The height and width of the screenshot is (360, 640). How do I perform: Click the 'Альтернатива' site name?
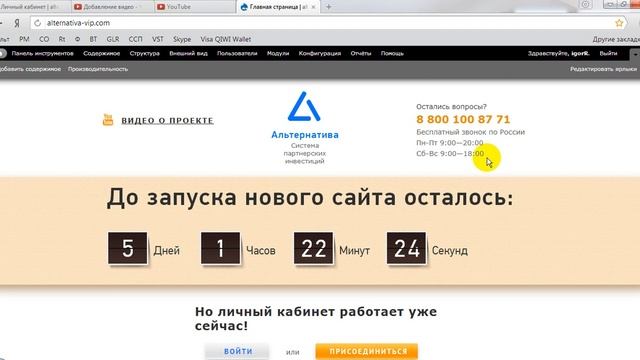pyautogui.click(x=305, y=135)
